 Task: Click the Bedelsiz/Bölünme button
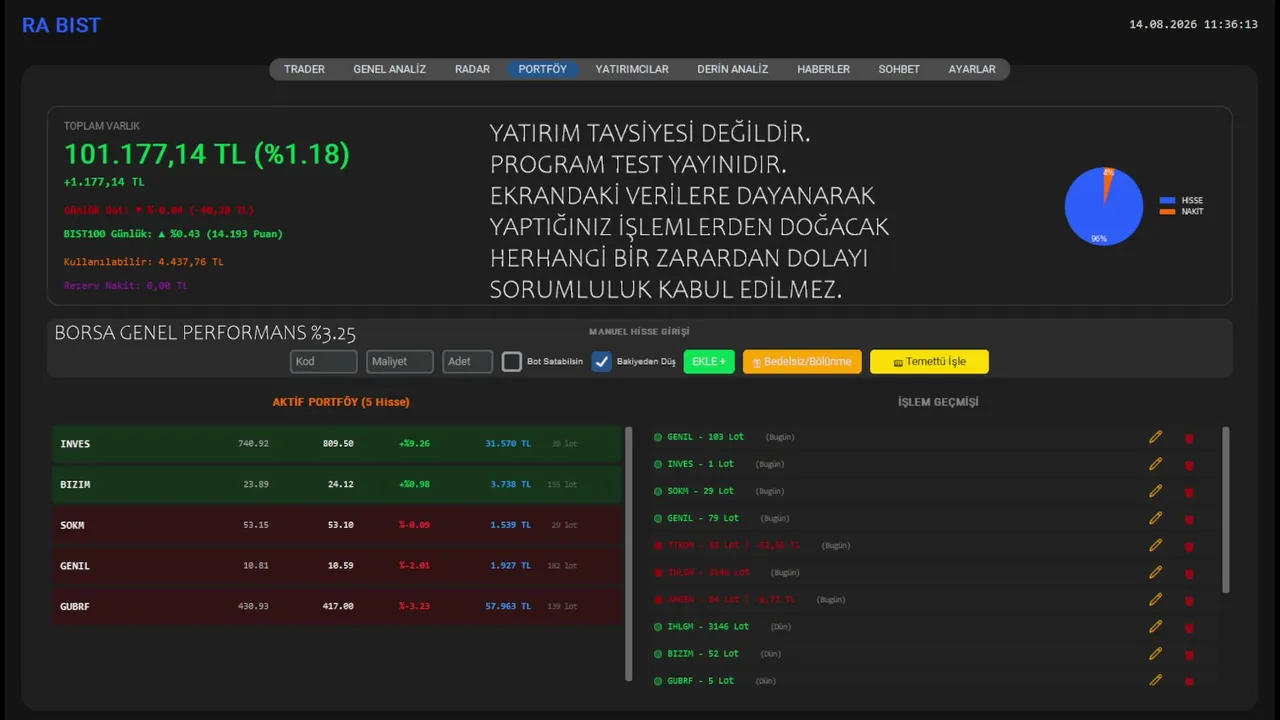[x=802, y=361]
